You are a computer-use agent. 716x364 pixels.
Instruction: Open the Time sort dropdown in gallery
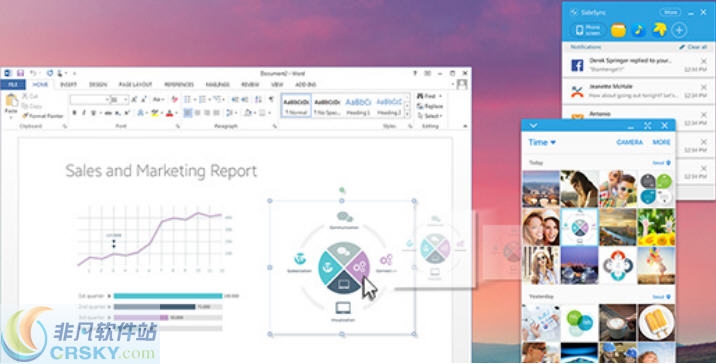[542, 142]
